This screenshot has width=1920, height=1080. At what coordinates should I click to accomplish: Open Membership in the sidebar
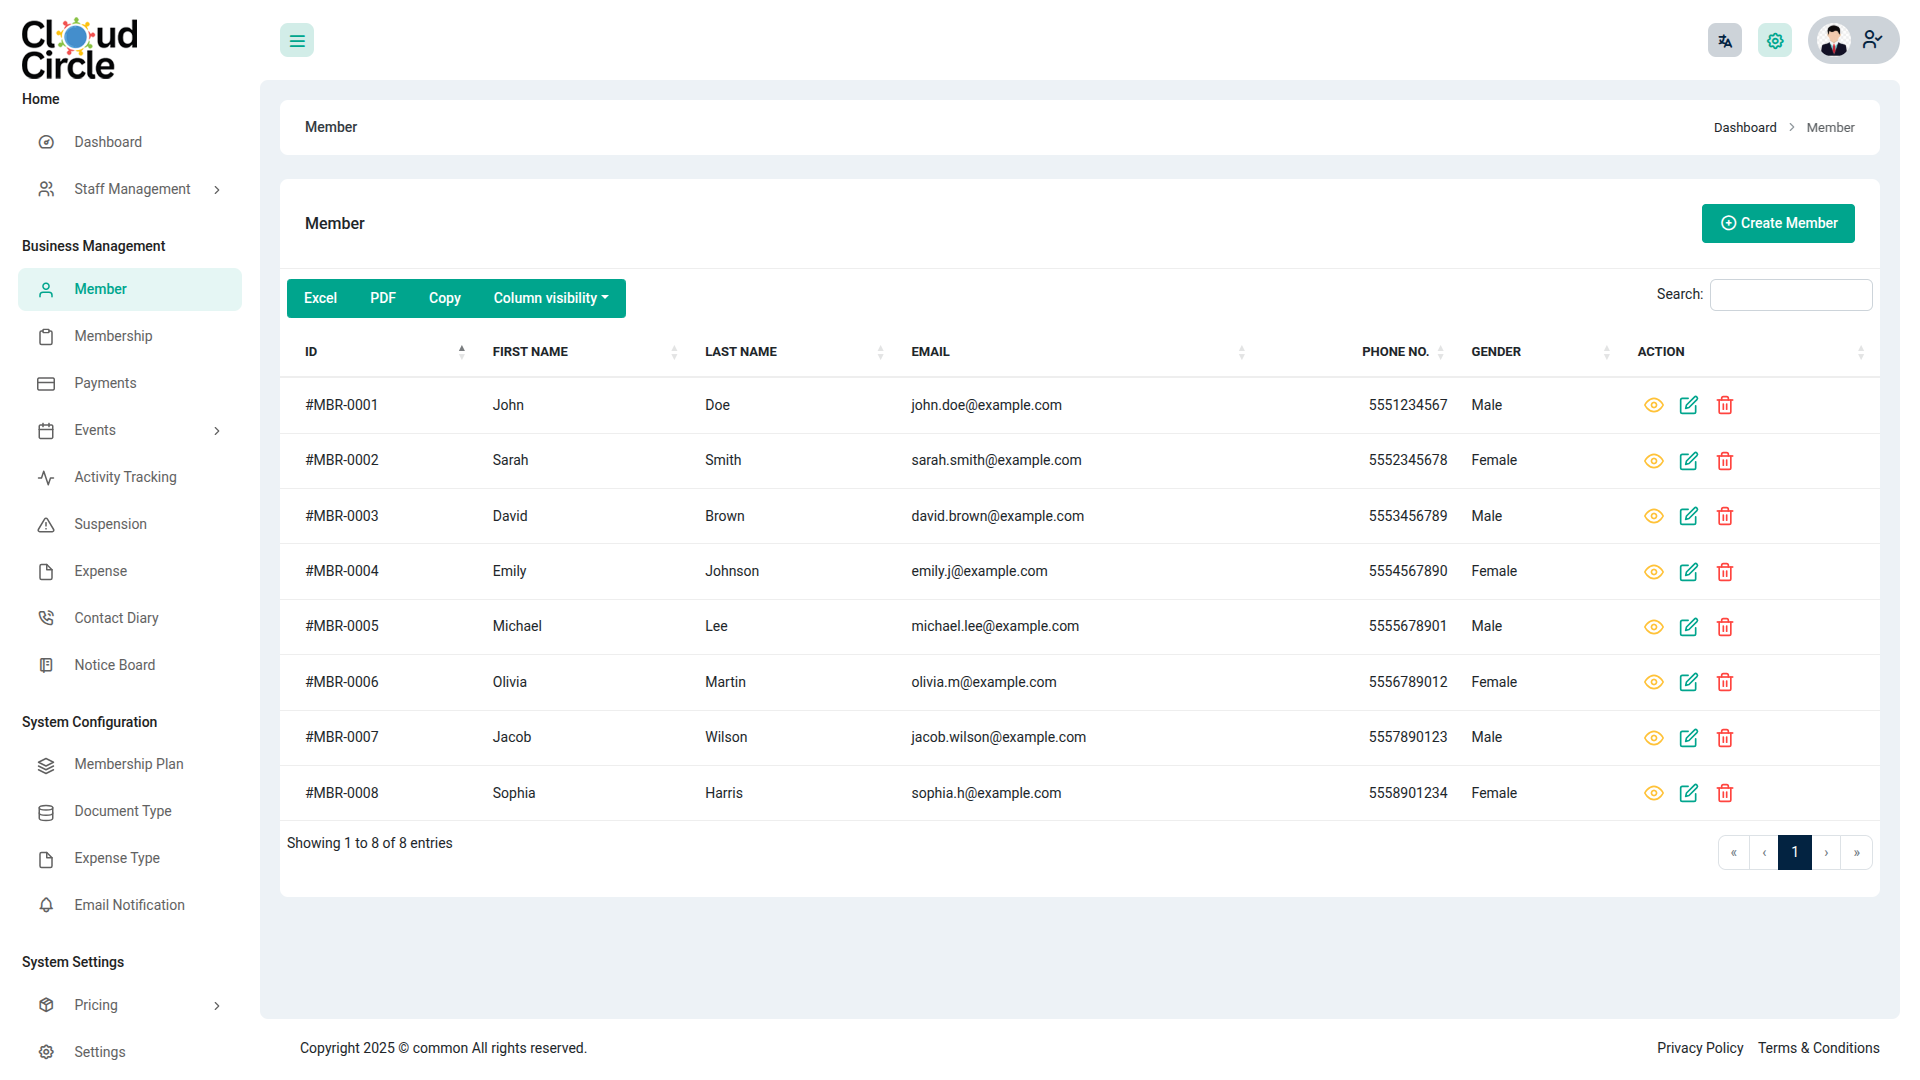click(113, 336)
